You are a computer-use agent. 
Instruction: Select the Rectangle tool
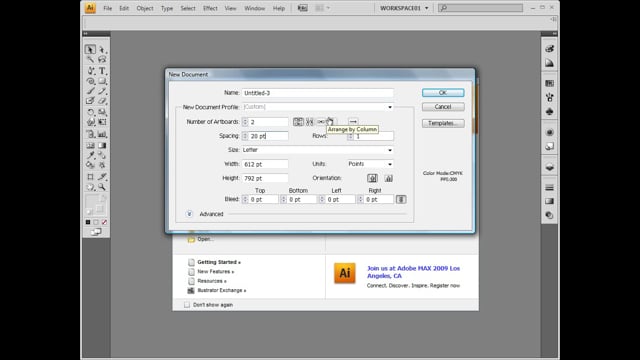[102, 81]
